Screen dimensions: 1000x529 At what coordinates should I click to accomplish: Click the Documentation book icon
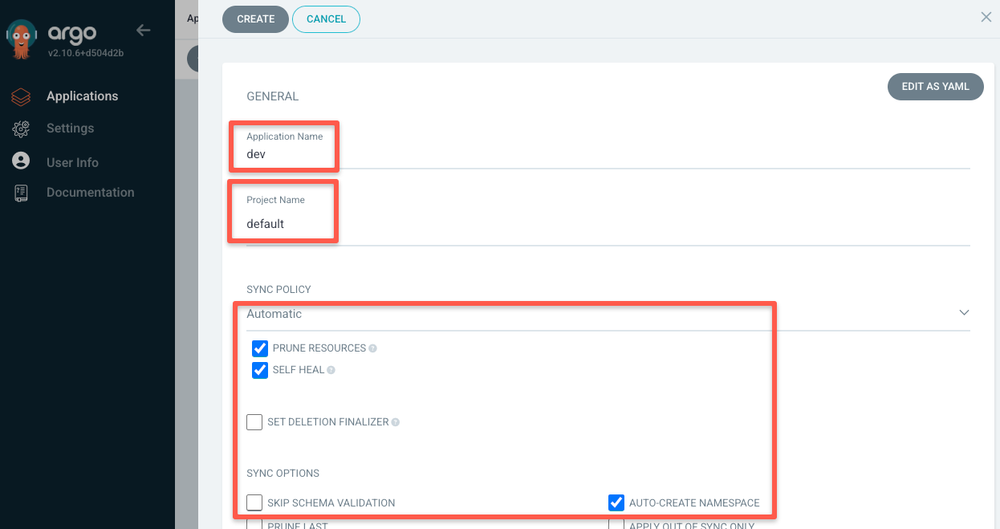(x=21, y=193)
